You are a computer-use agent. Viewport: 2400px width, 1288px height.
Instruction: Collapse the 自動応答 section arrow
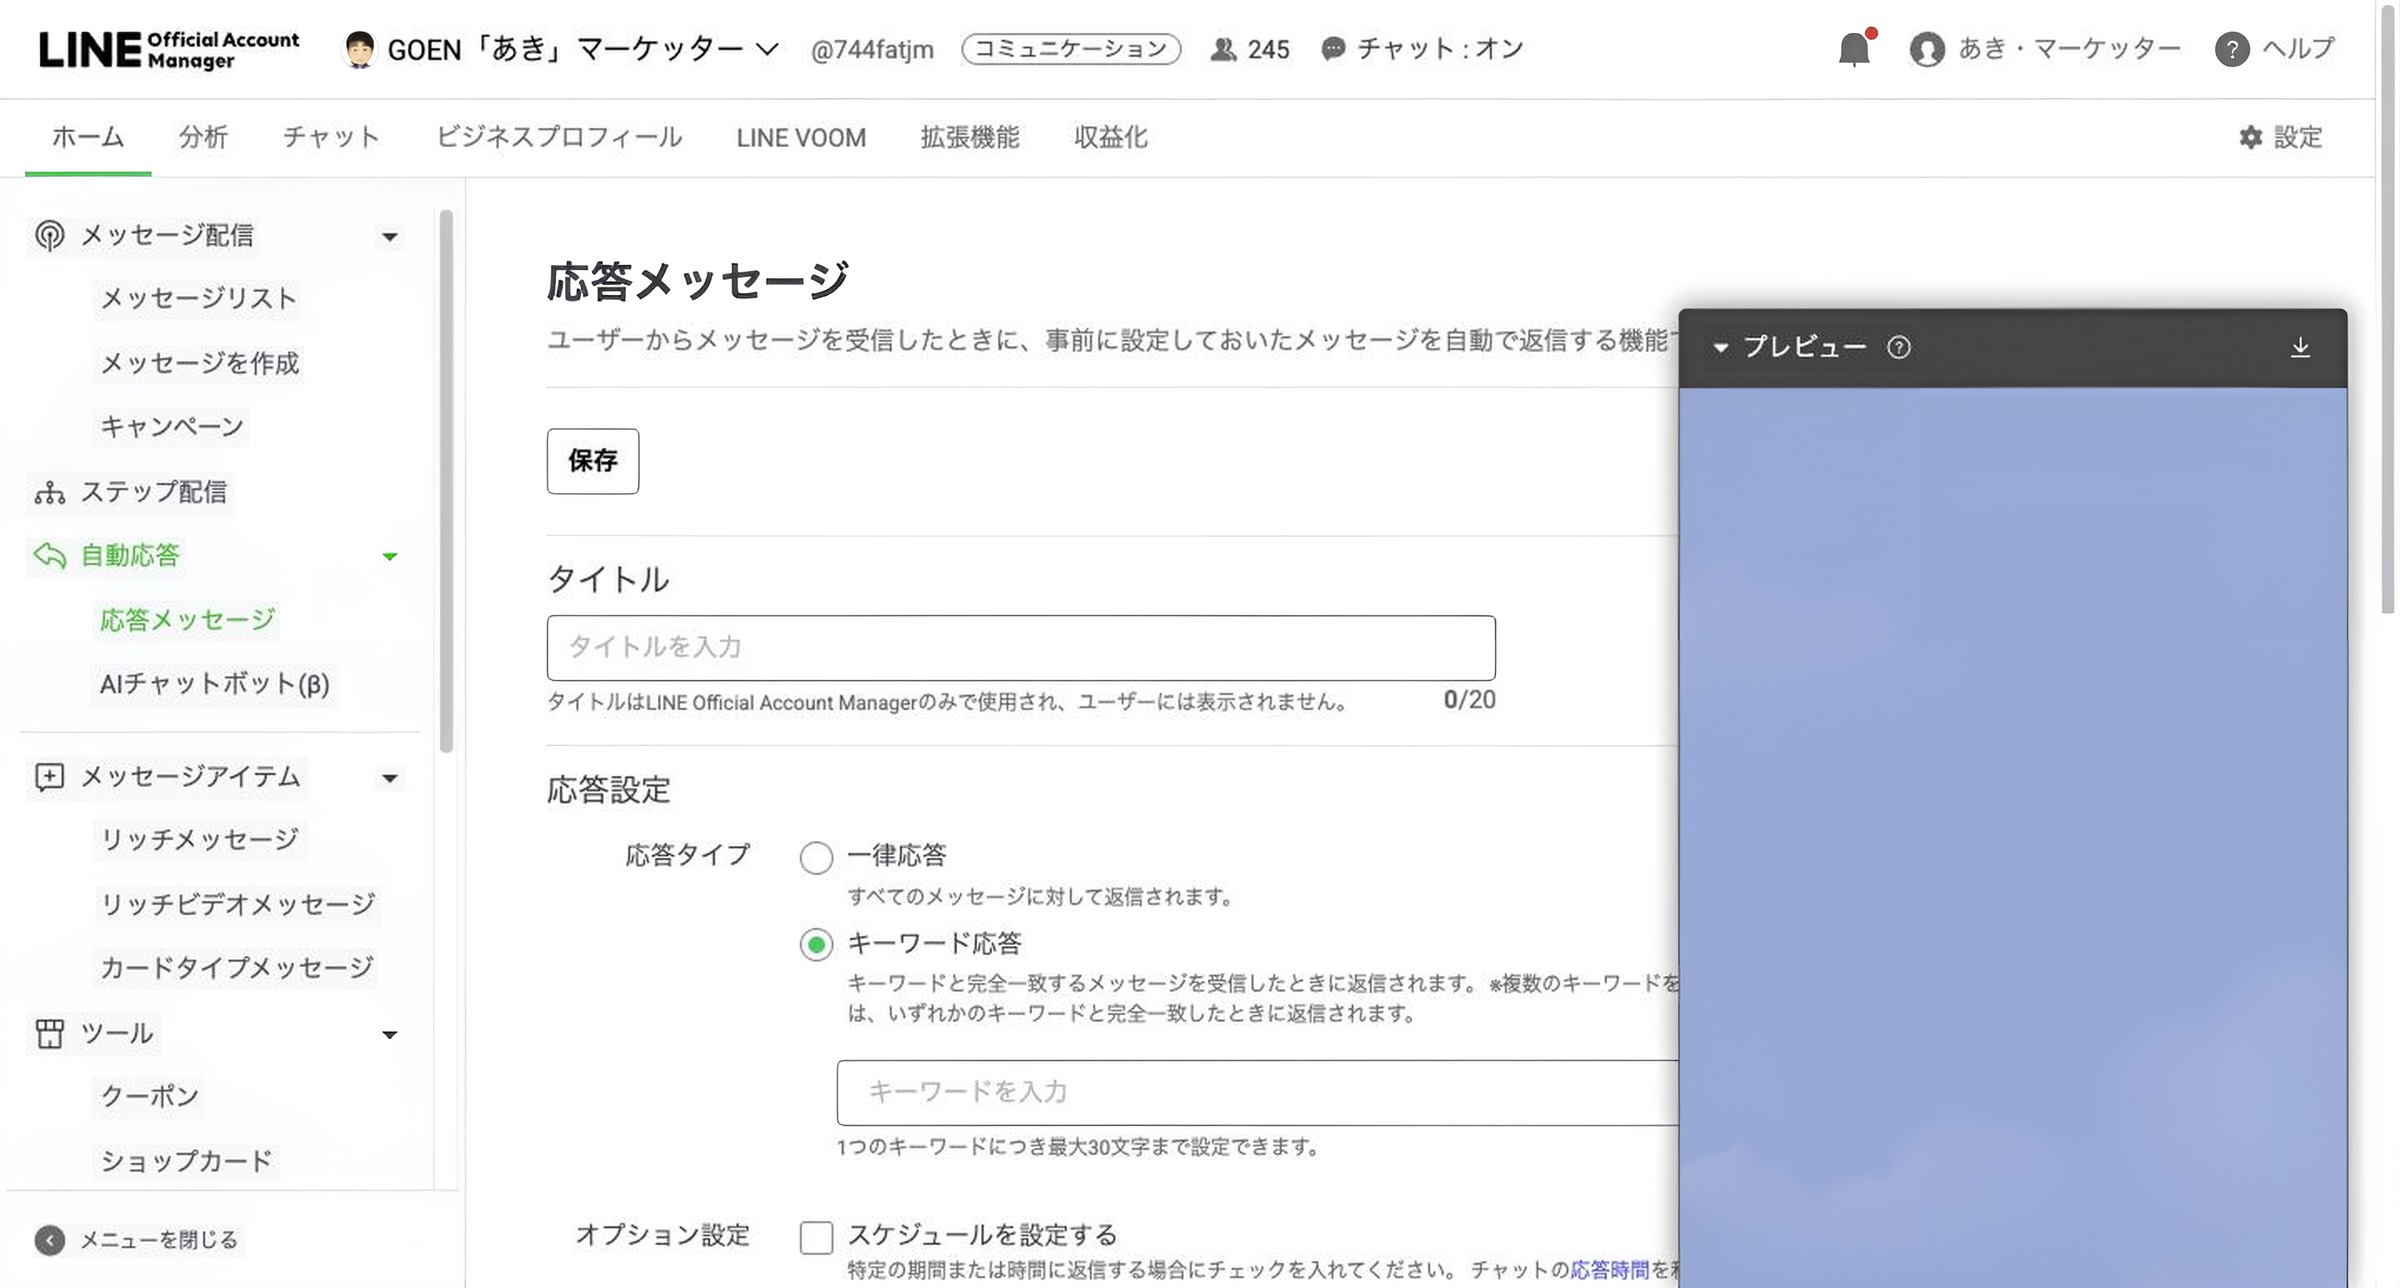(x=390, y=556)
